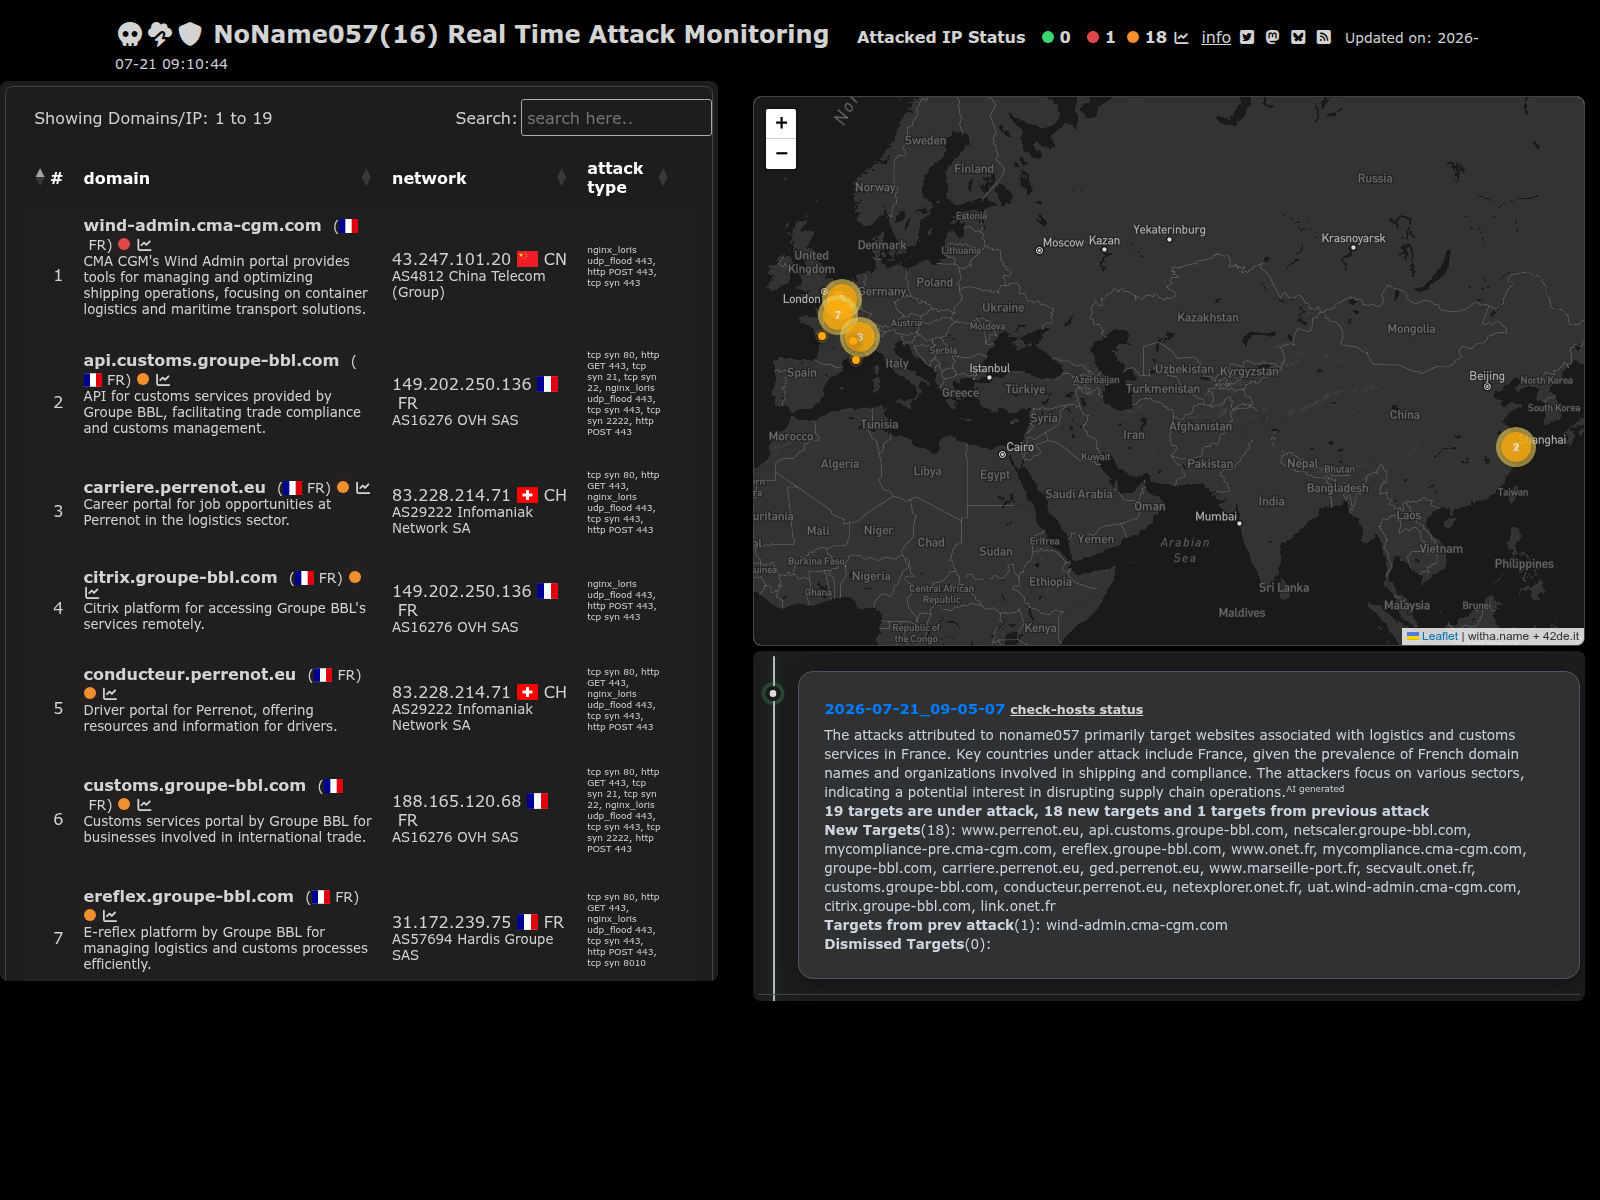Click French flag beside carriere.perrenot.eu domain

coord(292,488)
